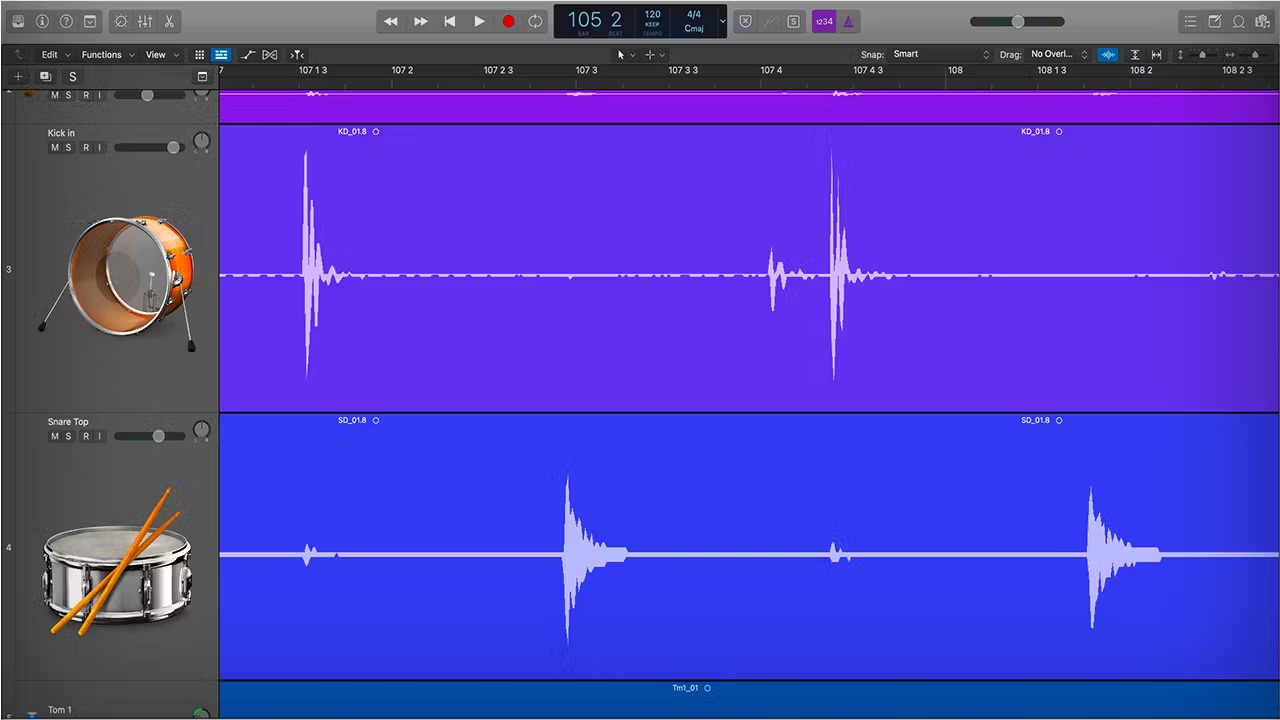This screenshot has height=720, width=1280.
Task: Toggle the list view button highlighted blue
Action: tap(221, 55)
